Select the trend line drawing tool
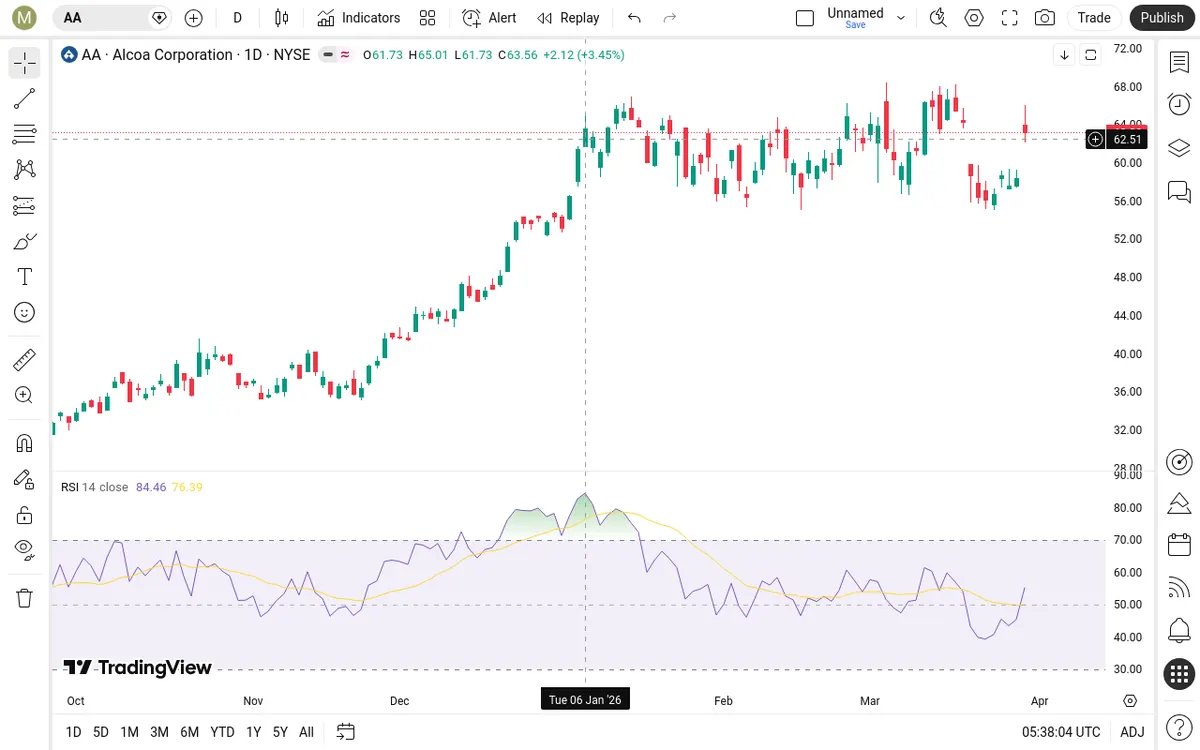 25,98
